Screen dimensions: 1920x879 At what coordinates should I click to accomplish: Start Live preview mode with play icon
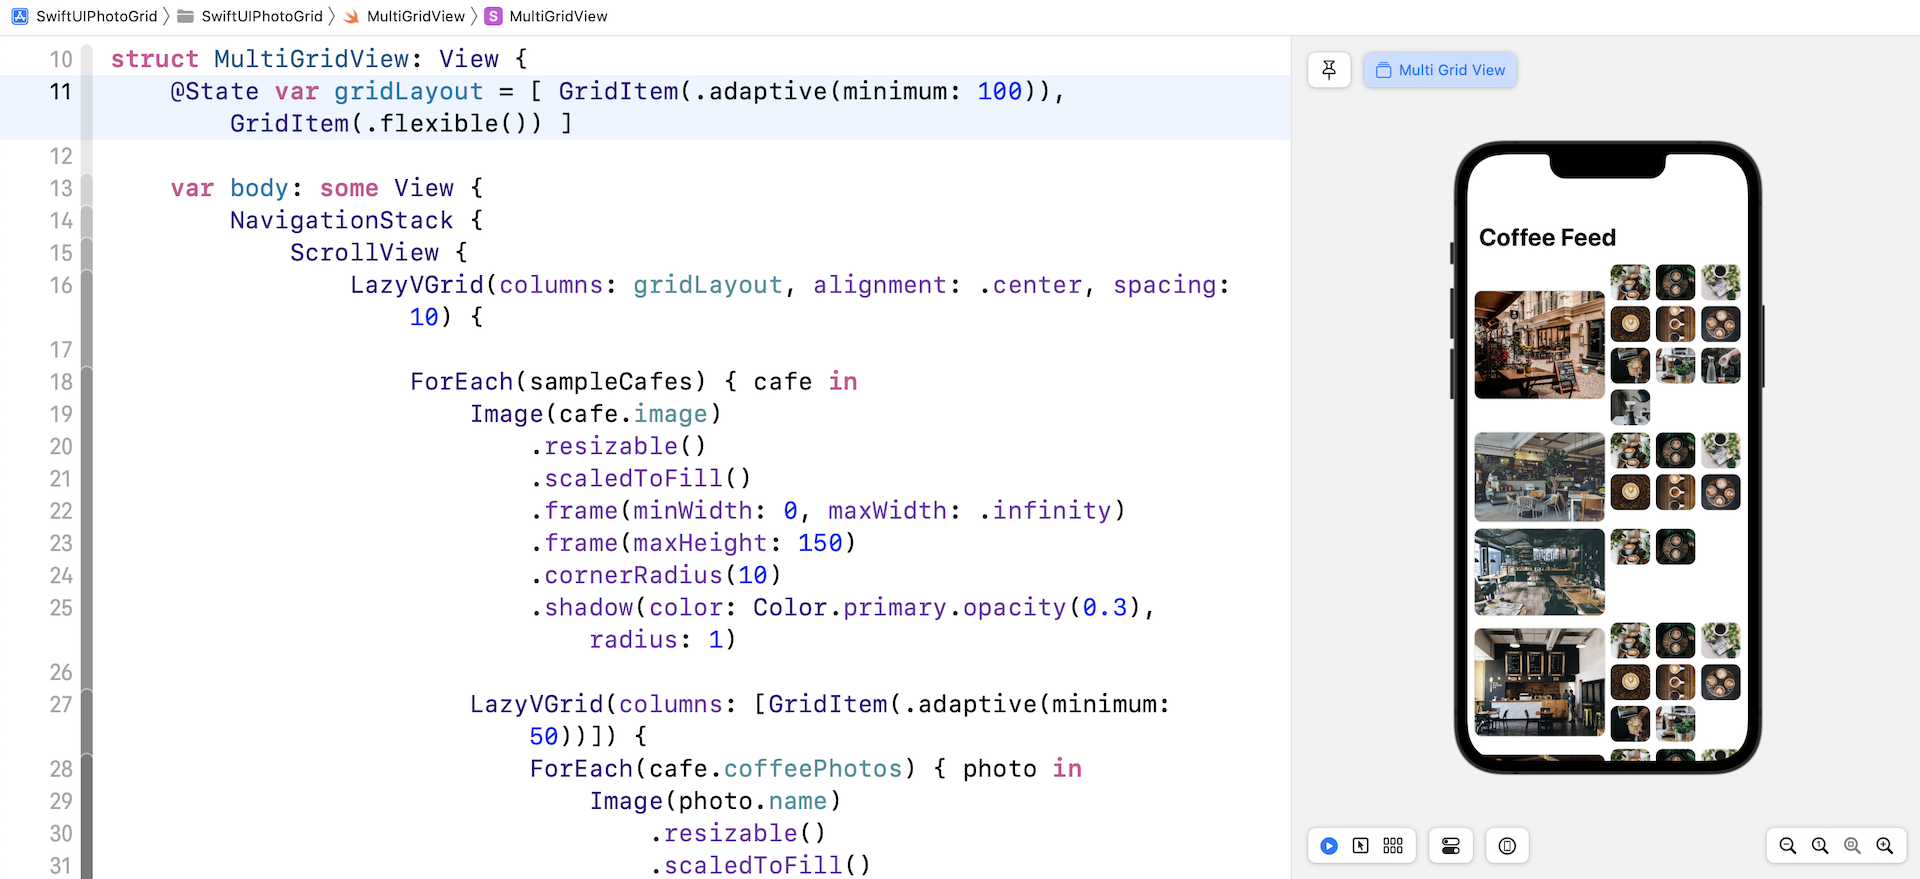pos(1329,846)
